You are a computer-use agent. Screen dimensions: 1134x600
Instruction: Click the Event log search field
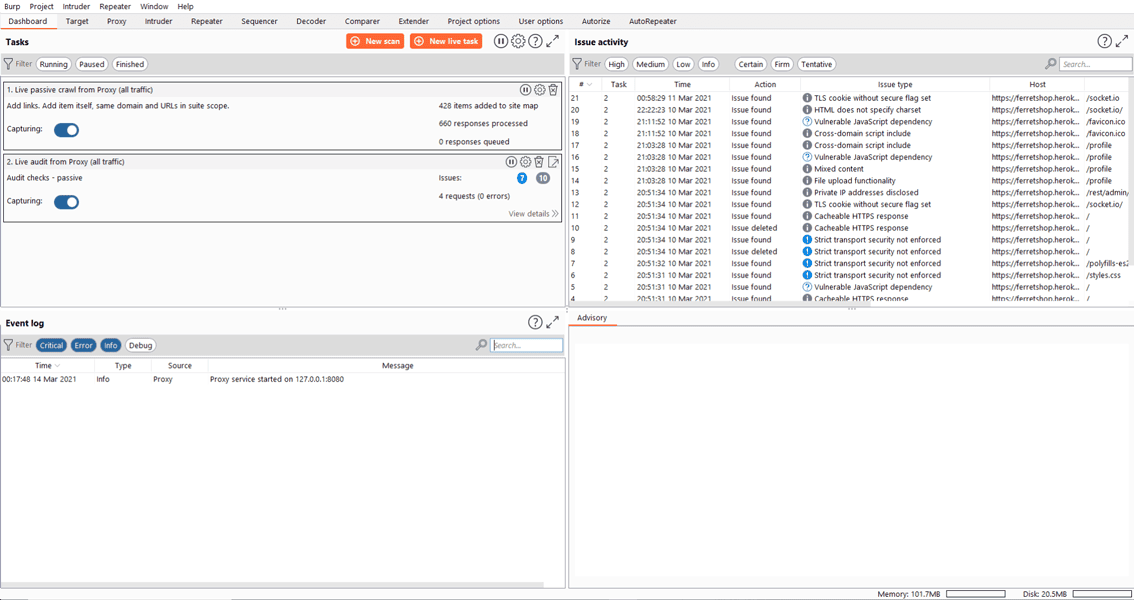point(526,346)
